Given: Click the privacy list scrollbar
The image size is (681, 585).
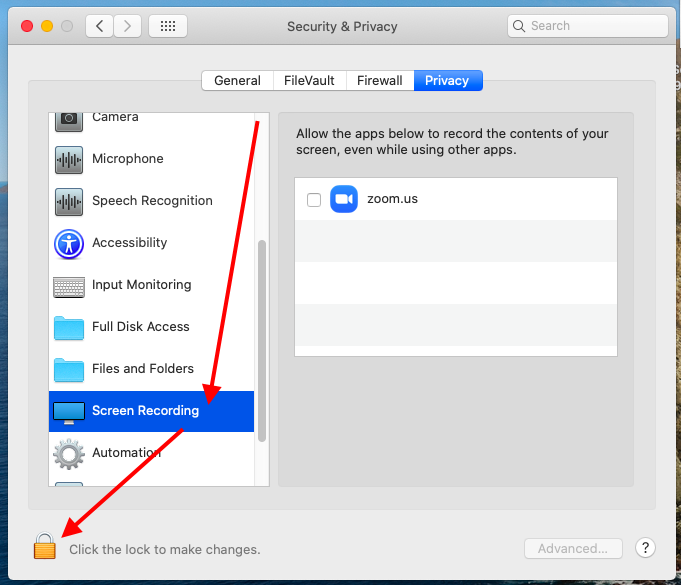Looking at the screenshot, I should tap(262, 340).
